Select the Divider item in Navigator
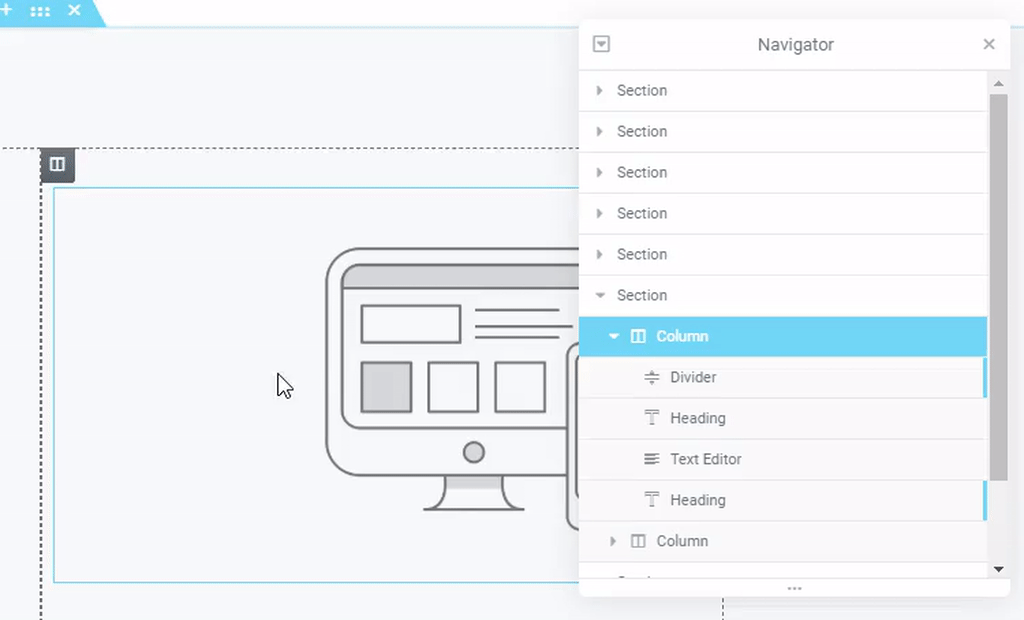Screen dimensions: 1024x620 tap(693, 378)
